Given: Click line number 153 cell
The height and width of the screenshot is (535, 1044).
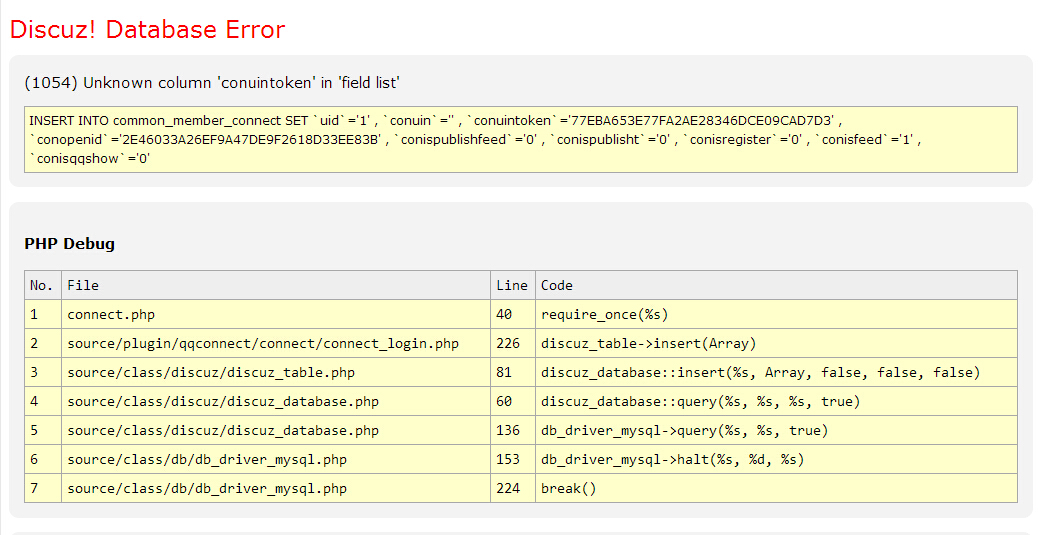Looking at the screenshot, I should [x=508, y=459].
